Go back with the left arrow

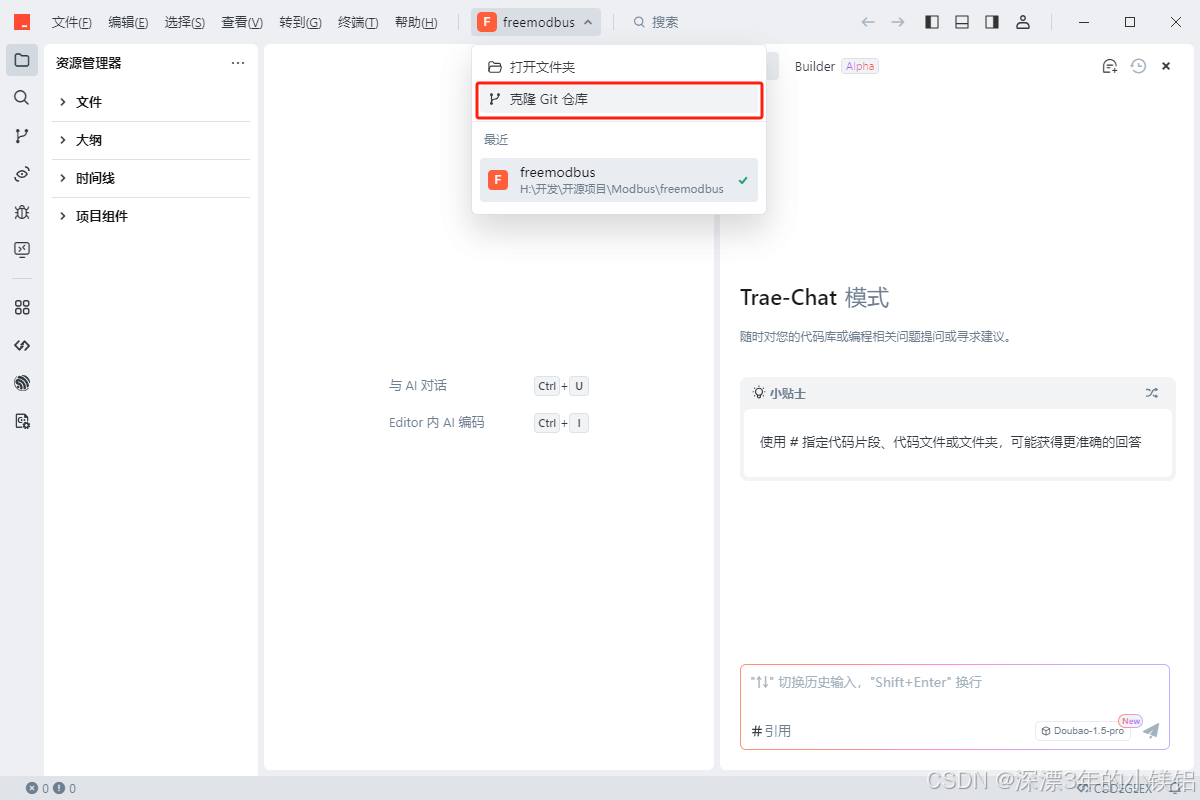pos(868,22)
